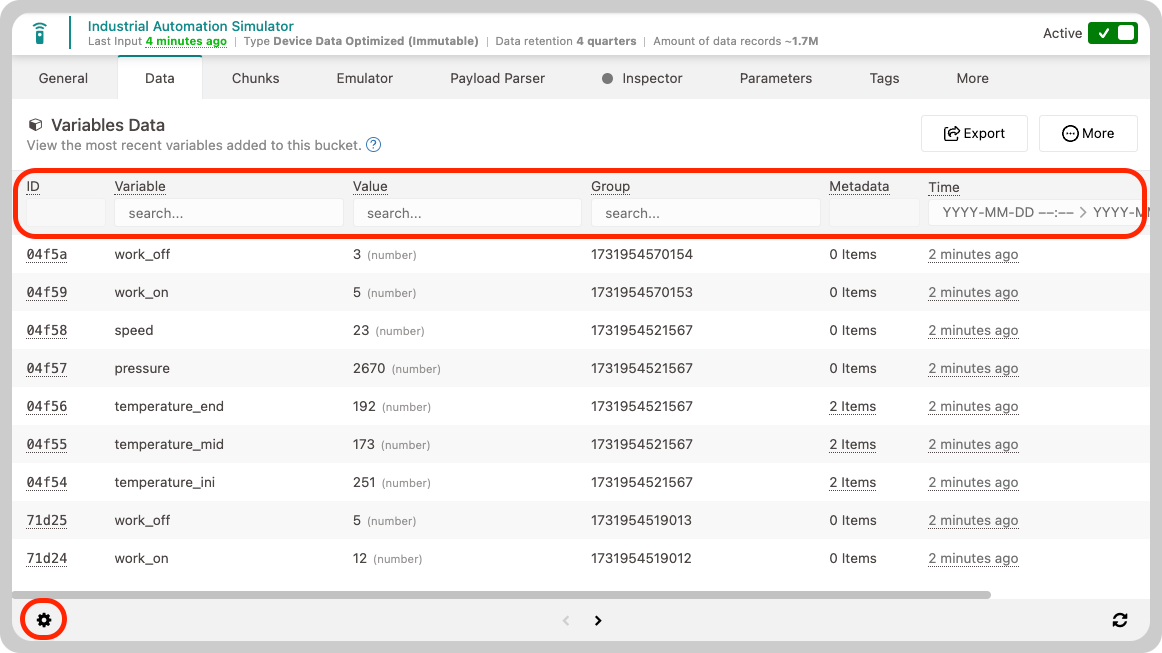Open the table settings gear icon

(x=44, y=620)
